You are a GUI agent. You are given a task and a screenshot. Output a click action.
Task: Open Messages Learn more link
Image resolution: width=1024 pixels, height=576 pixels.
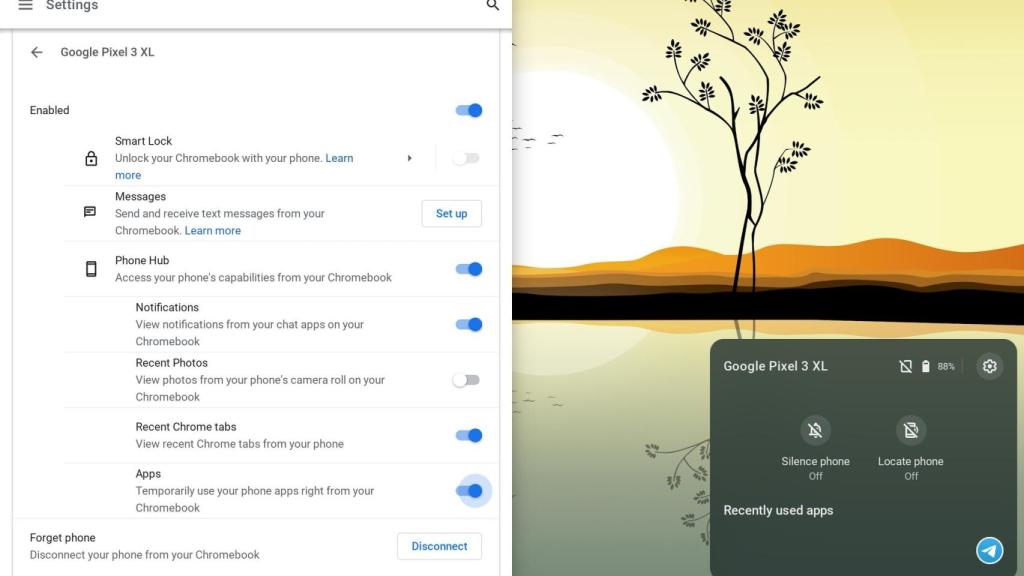212,231
